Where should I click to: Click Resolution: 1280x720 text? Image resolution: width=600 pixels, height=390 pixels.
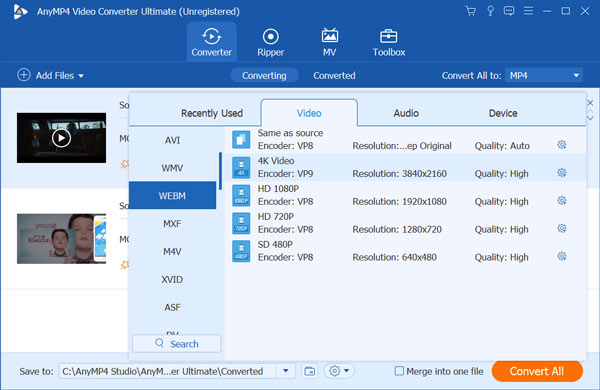click(397, 230)
